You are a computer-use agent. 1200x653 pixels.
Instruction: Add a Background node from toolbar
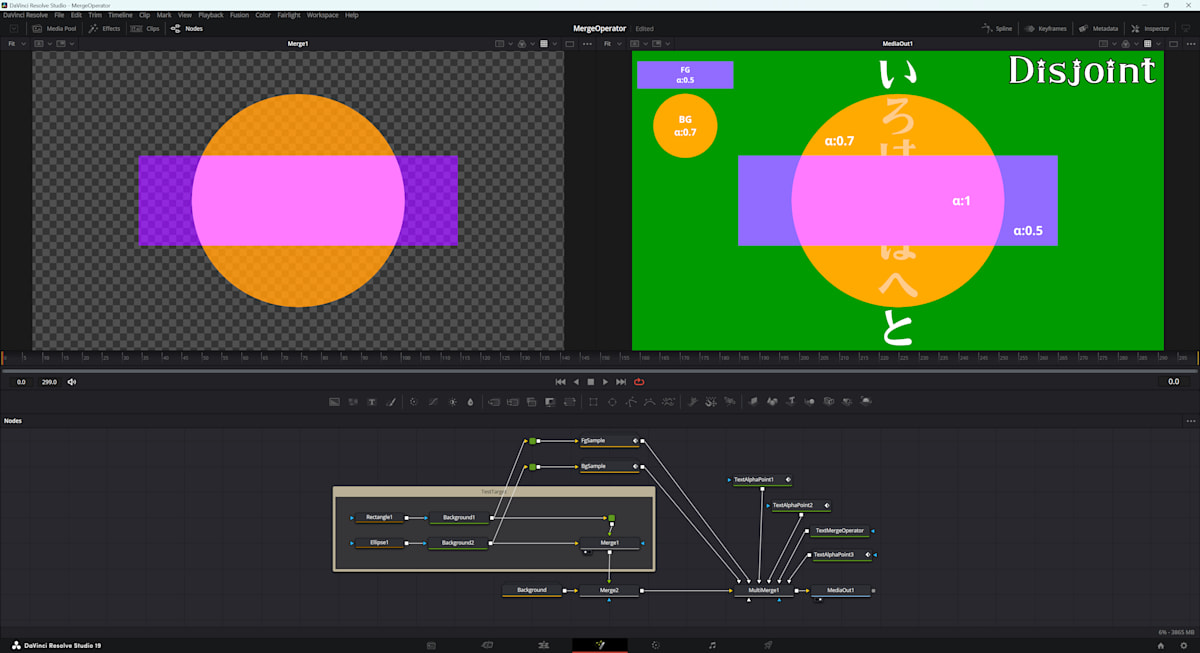pos(335,401)
